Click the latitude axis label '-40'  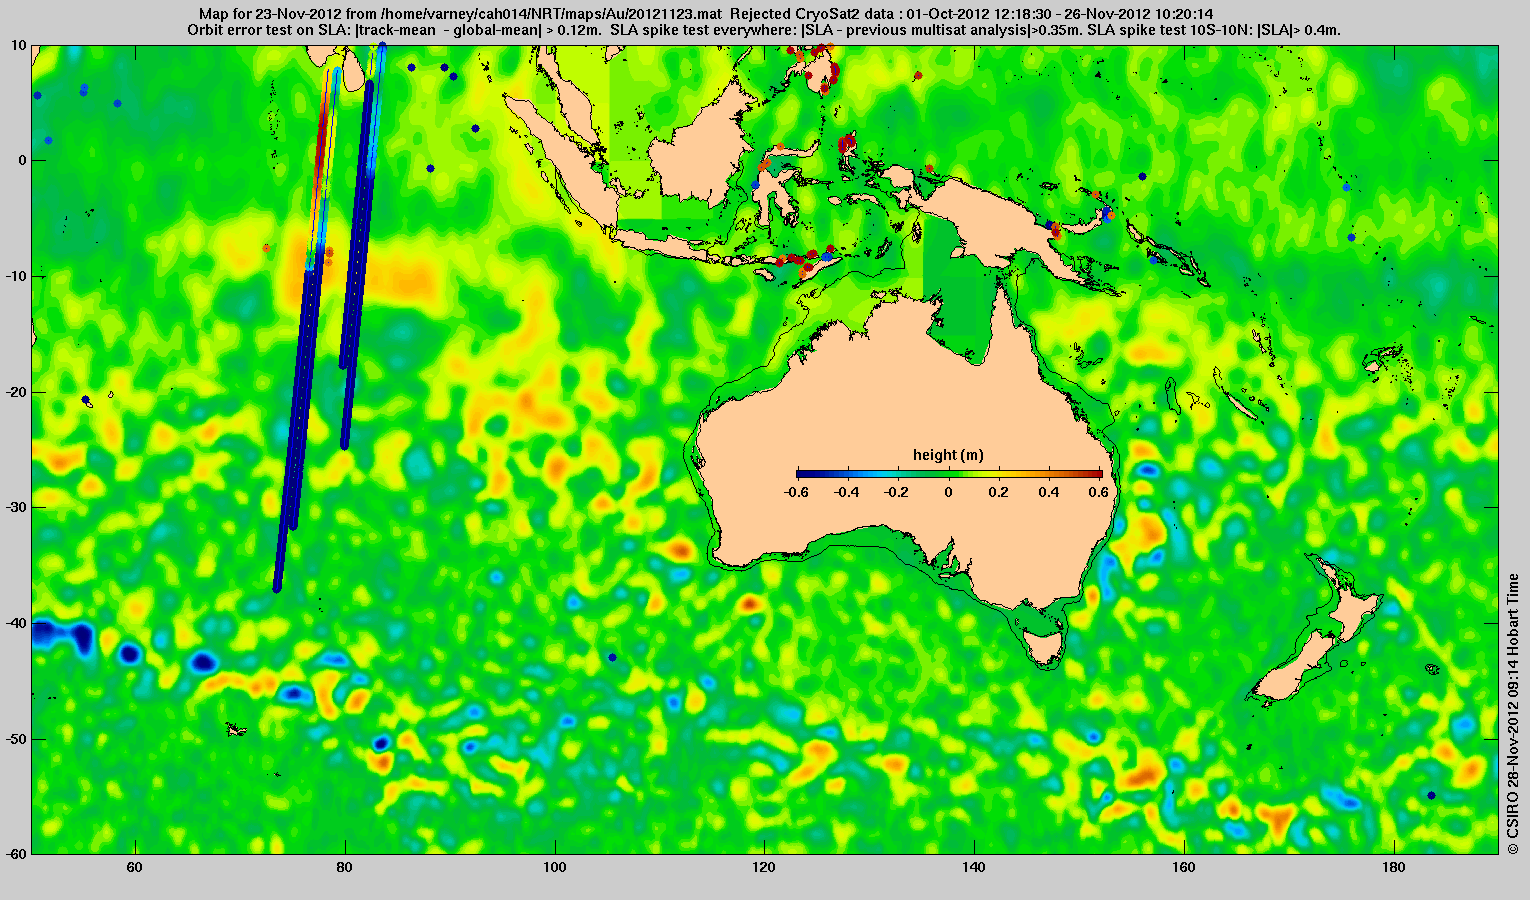coord(17,623)
